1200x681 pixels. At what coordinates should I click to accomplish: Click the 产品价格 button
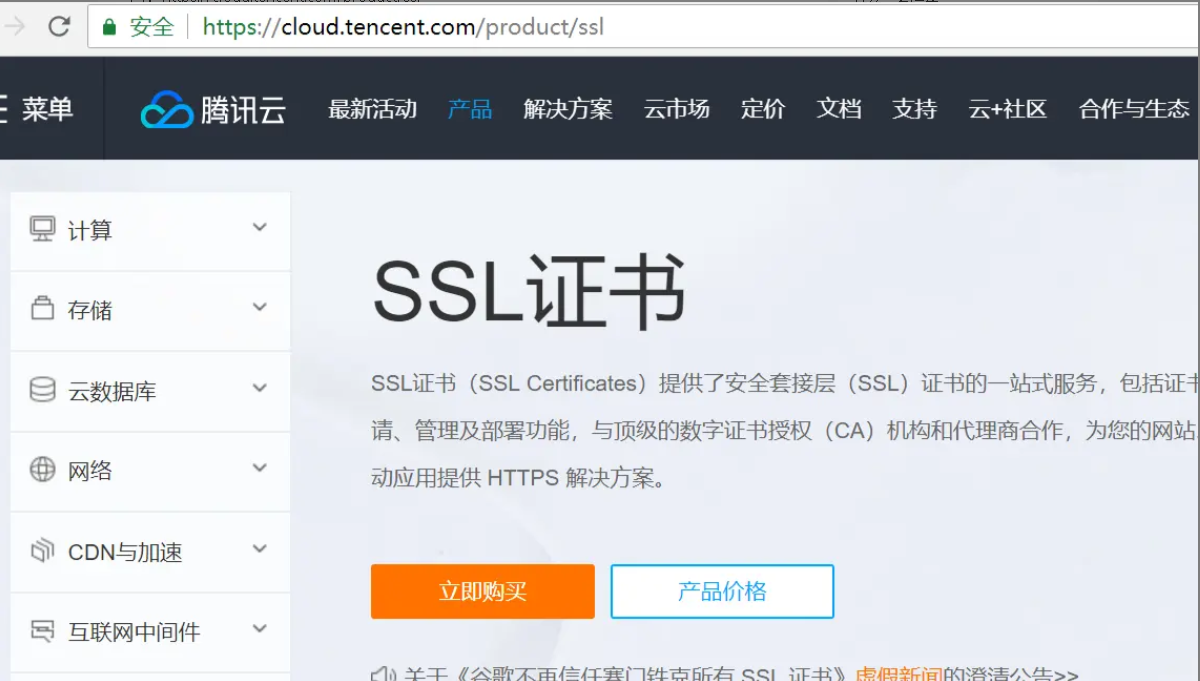pos(722,591)
